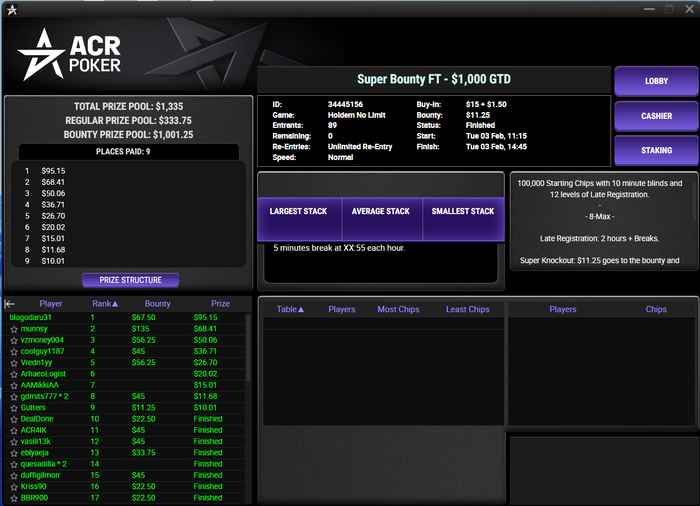Minimize the ACR Poker window
The height and width of the screenshot is (506, 700).
point(649,9)
